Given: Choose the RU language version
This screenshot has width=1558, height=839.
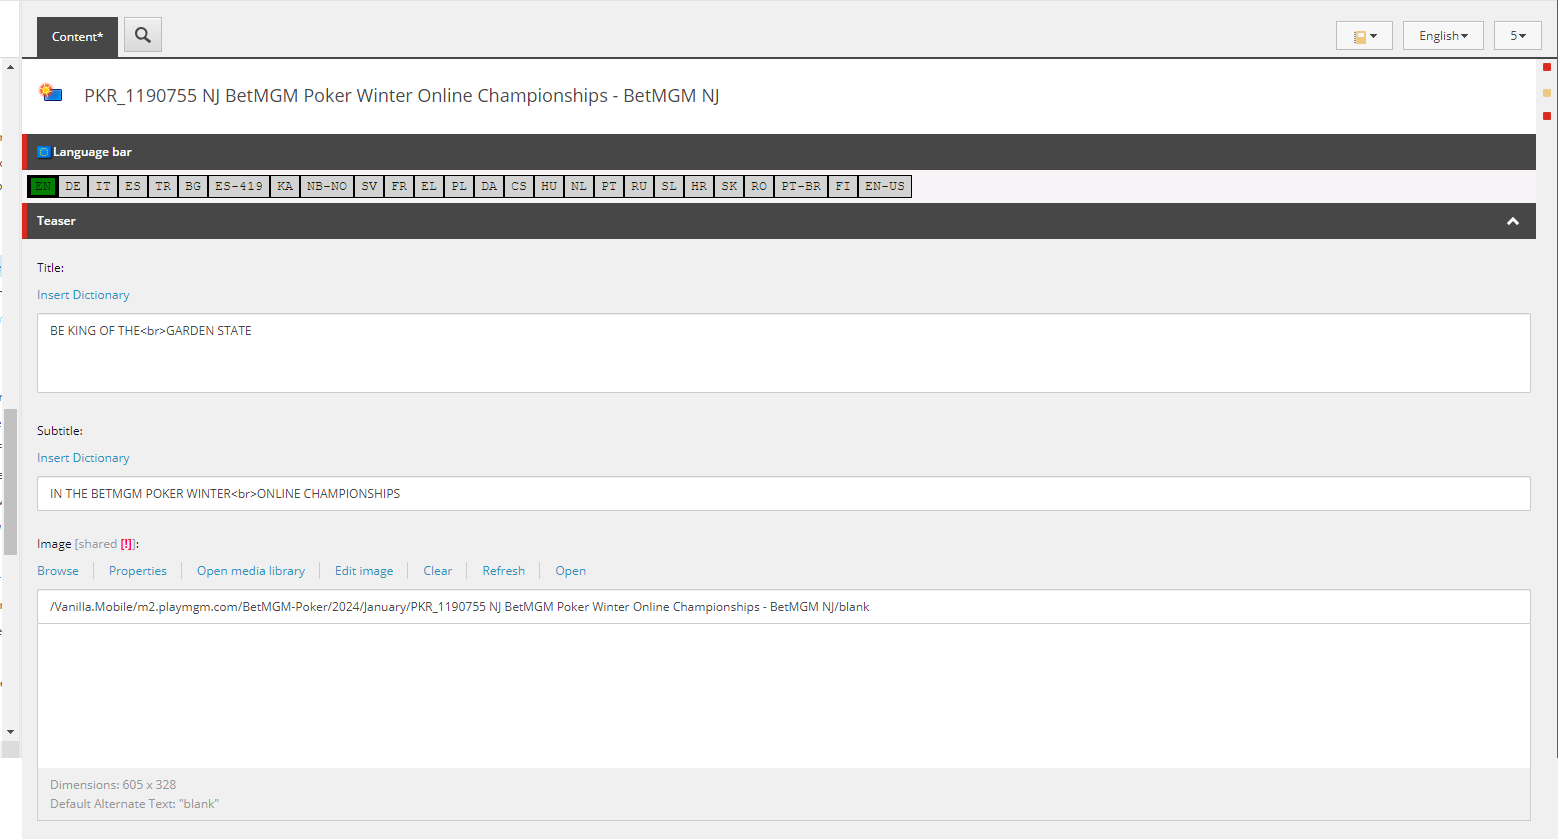Looking at the screenshot, I should [x=639, y=186].
